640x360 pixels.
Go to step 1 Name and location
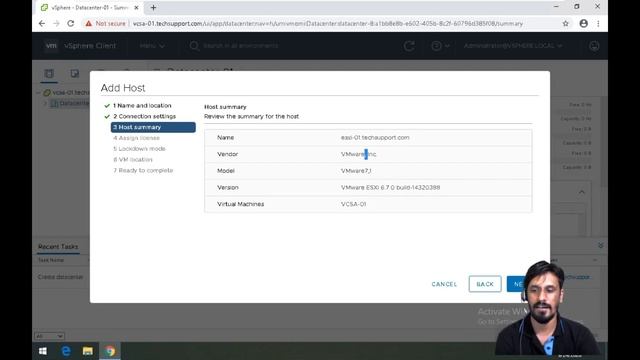click(x=142, y=105)
